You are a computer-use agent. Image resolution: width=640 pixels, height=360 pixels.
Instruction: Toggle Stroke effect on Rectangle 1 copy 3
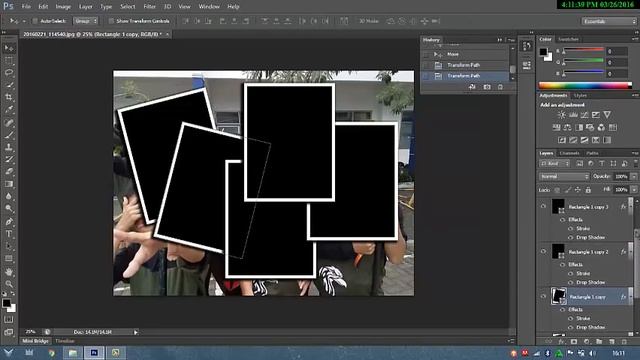point(571,229)
